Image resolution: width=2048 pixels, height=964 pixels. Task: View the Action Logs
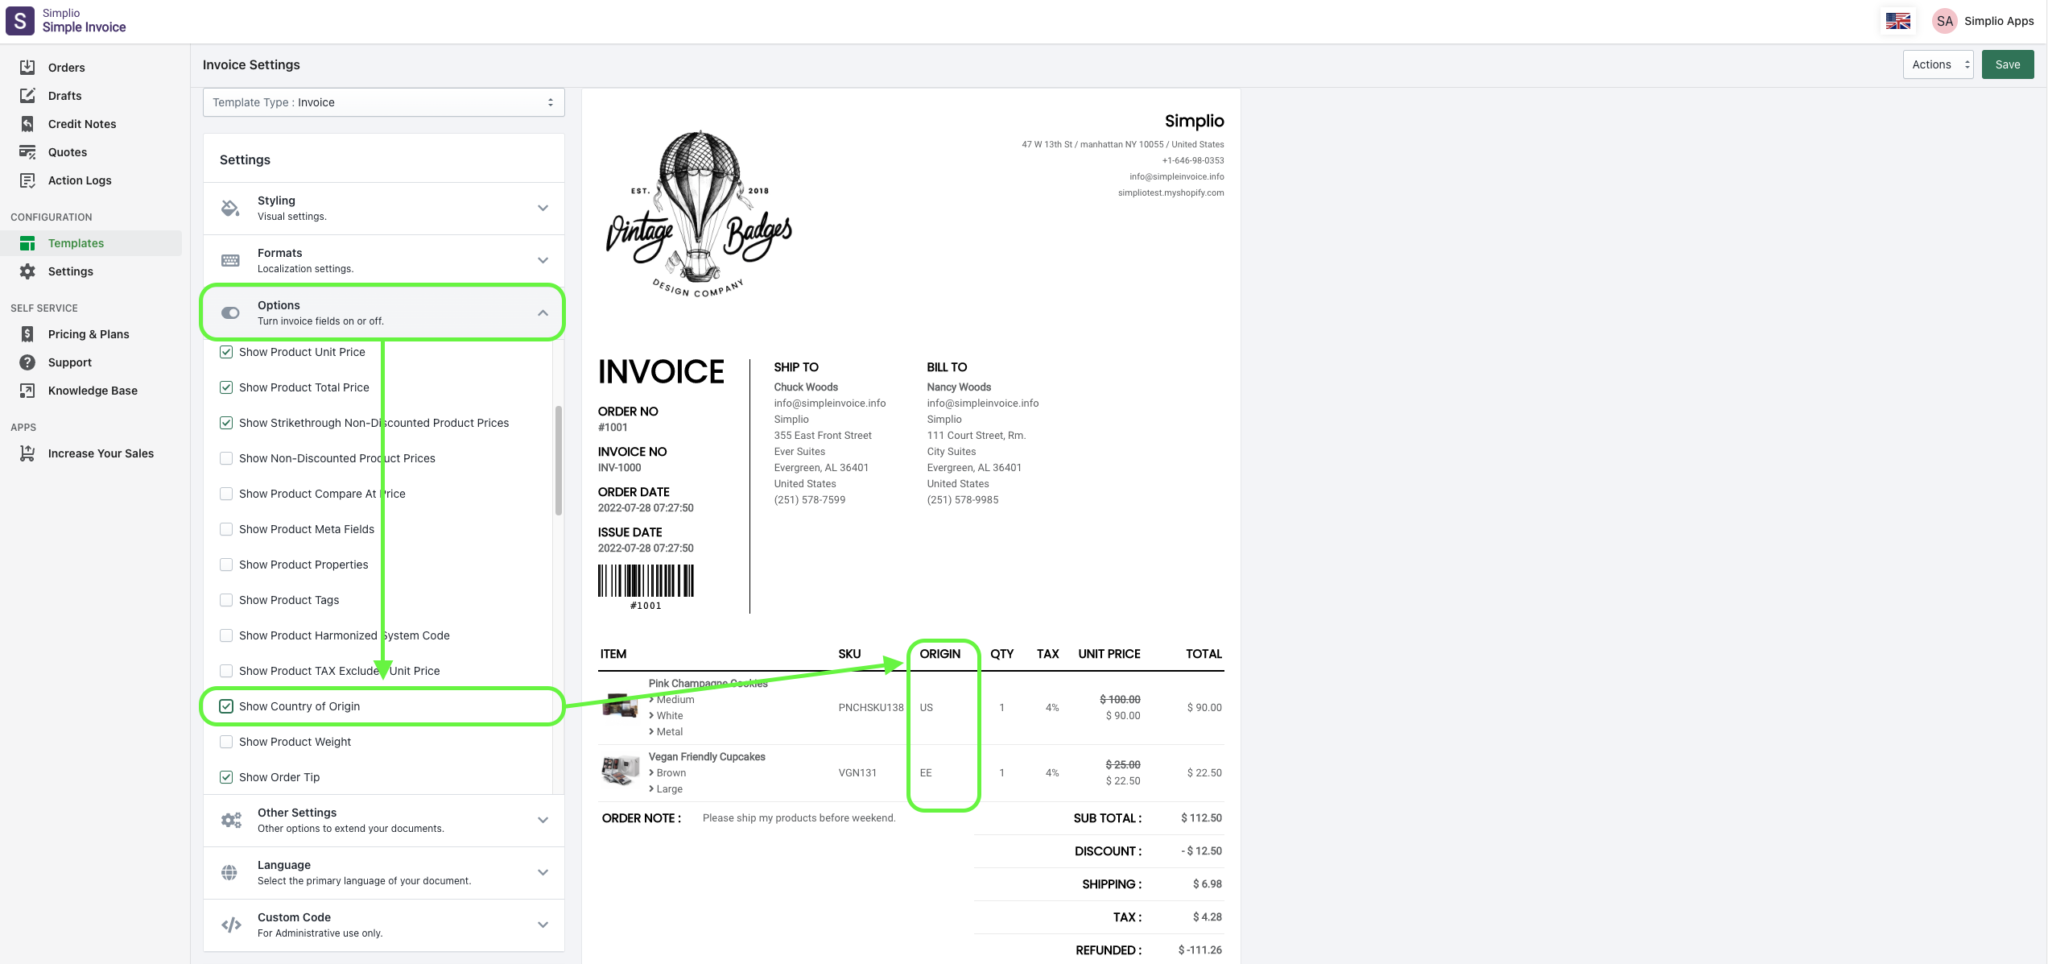tap(79, 180)
